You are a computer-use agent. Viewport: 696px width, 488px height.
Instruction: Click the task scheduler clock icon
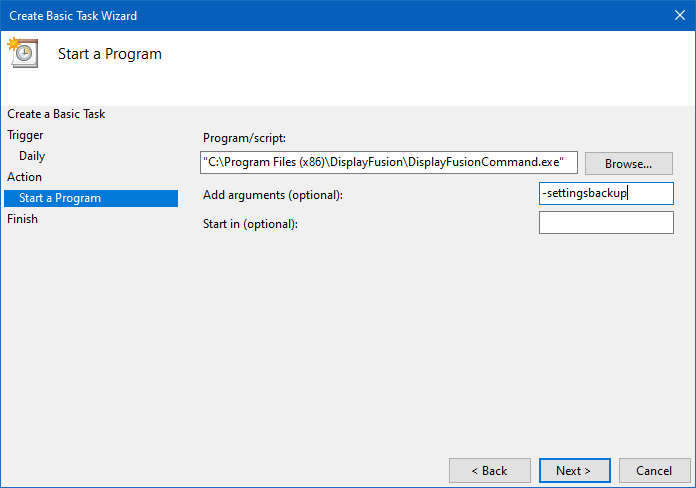23,52
